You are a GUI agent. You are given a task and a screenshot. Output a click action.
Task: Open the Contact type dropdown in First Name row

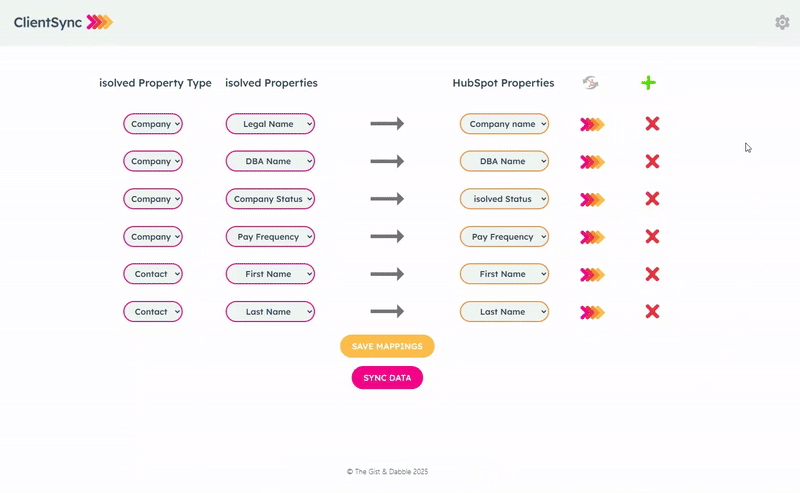[x=153, y=274]
